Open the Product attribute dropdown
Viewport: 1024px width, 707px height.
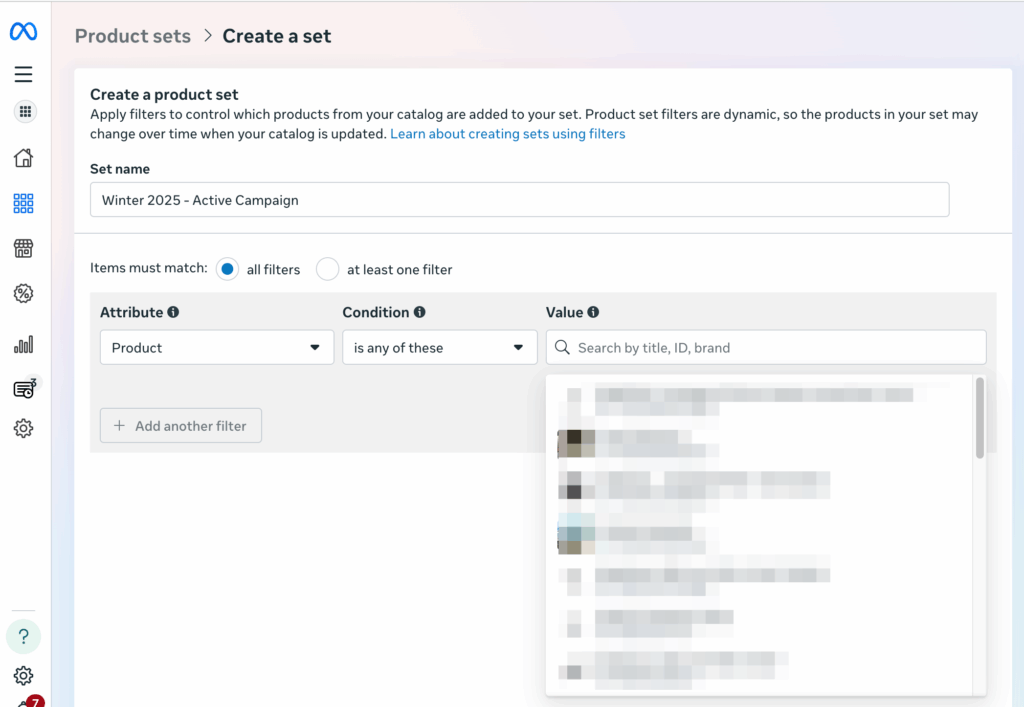click(216, 348)
